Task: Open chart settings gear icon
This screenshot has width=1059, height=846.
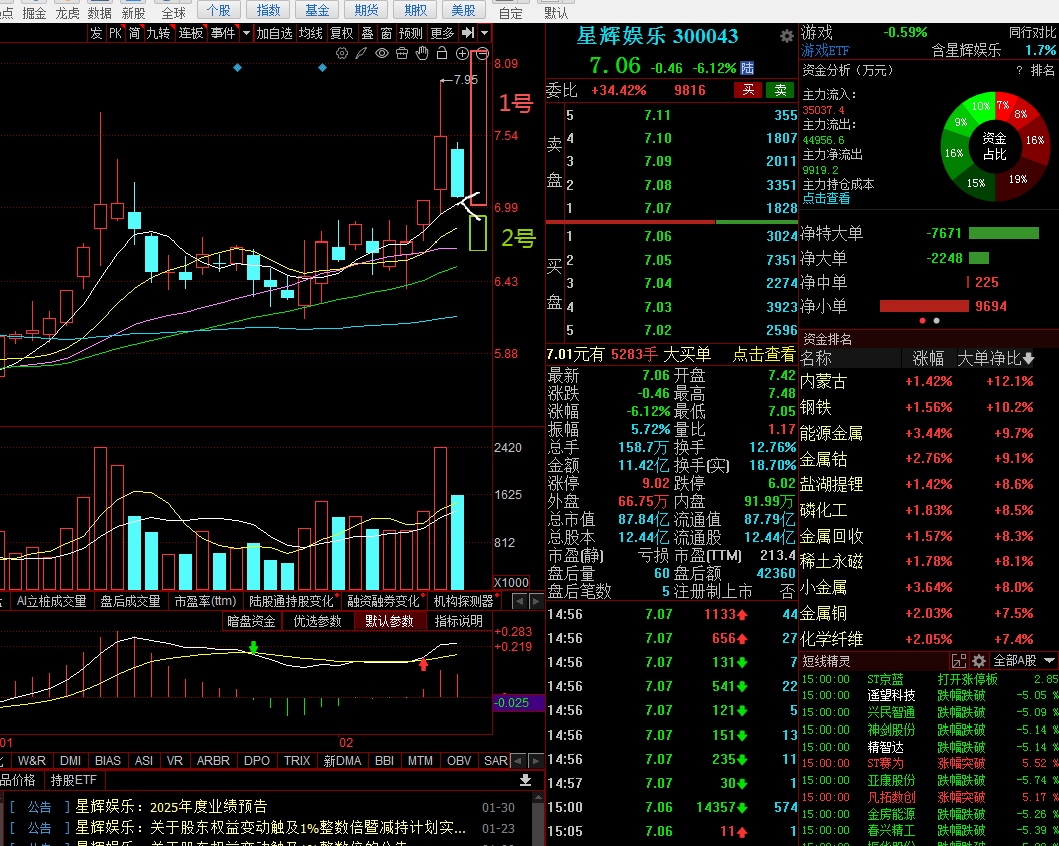Action: pos(342,54)
